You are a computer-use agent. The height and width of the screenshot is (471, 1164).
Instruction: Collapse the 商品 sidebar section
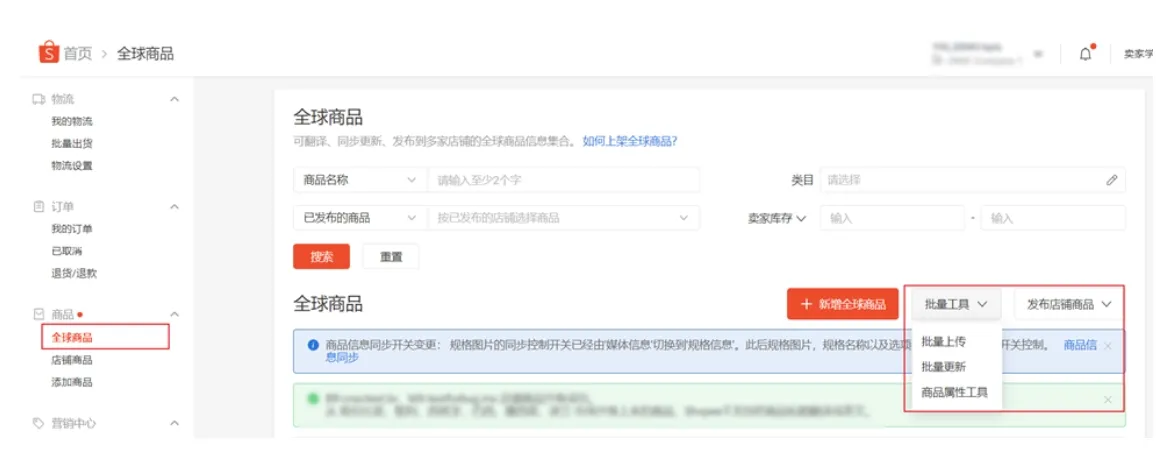(174, 314)
